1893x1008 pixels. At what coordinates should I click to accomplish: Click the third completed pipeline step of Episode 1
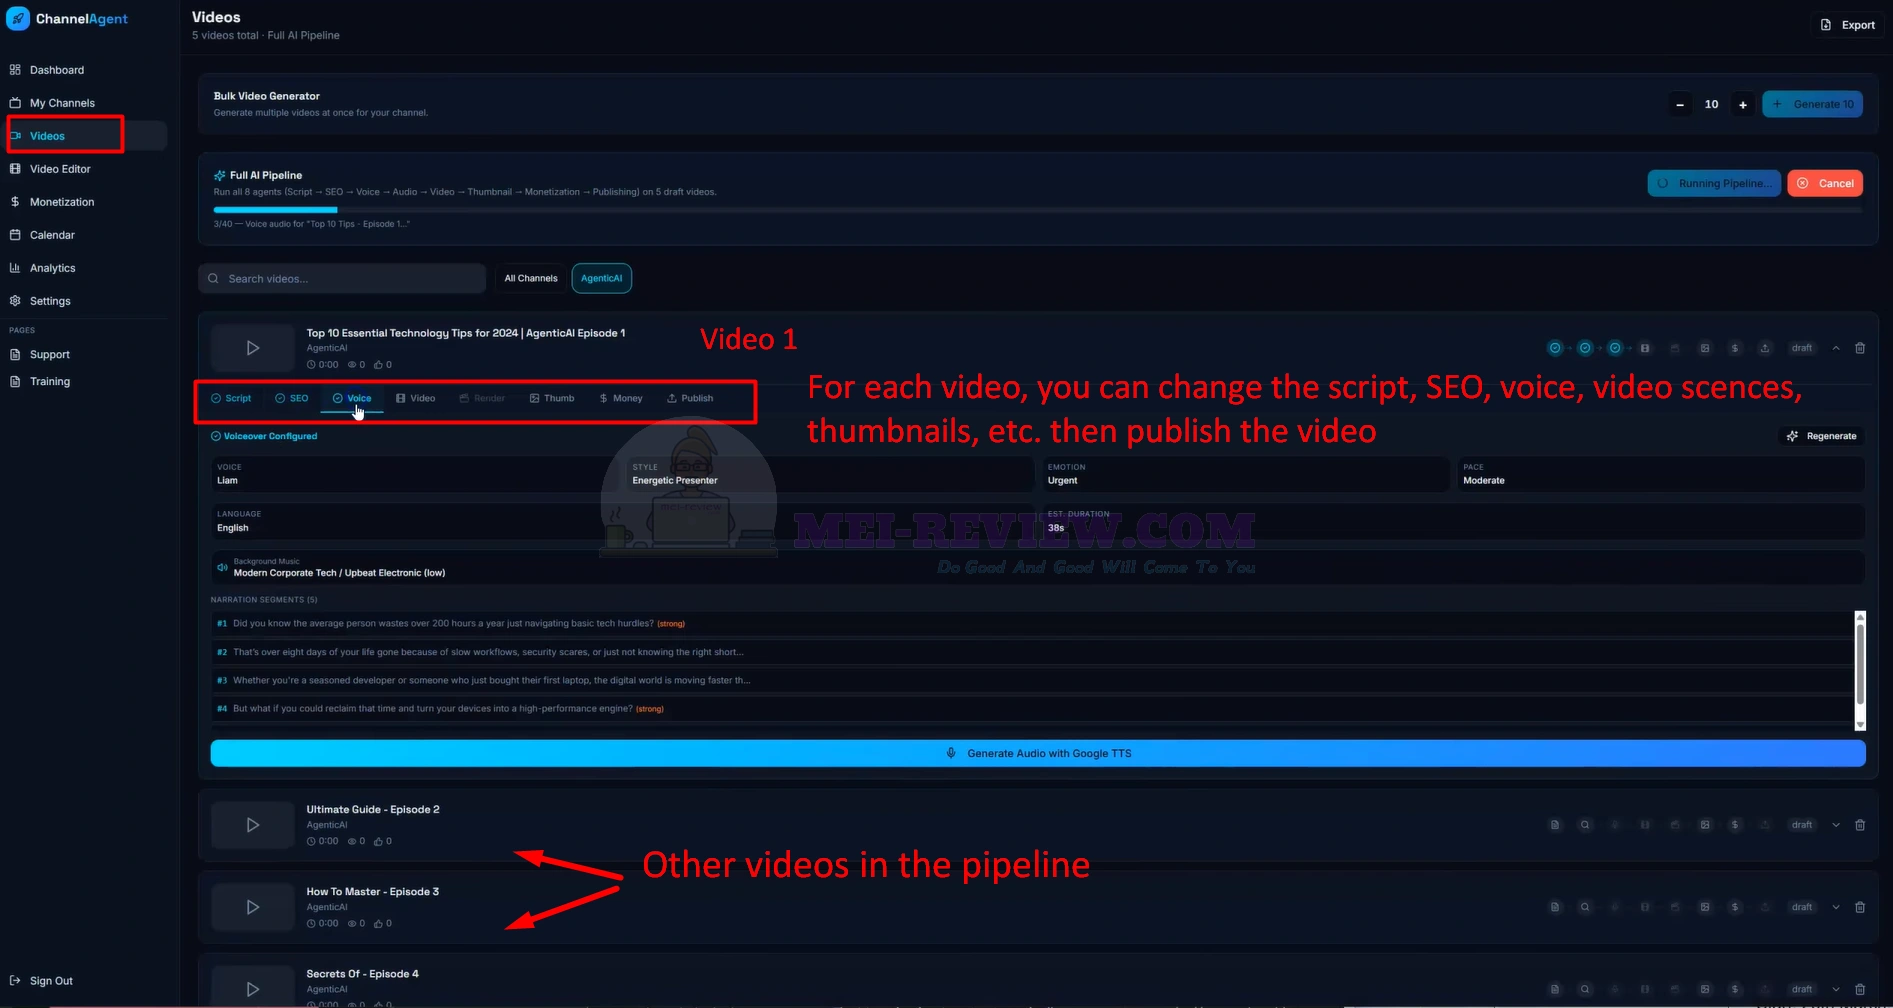pos(1615,348)
